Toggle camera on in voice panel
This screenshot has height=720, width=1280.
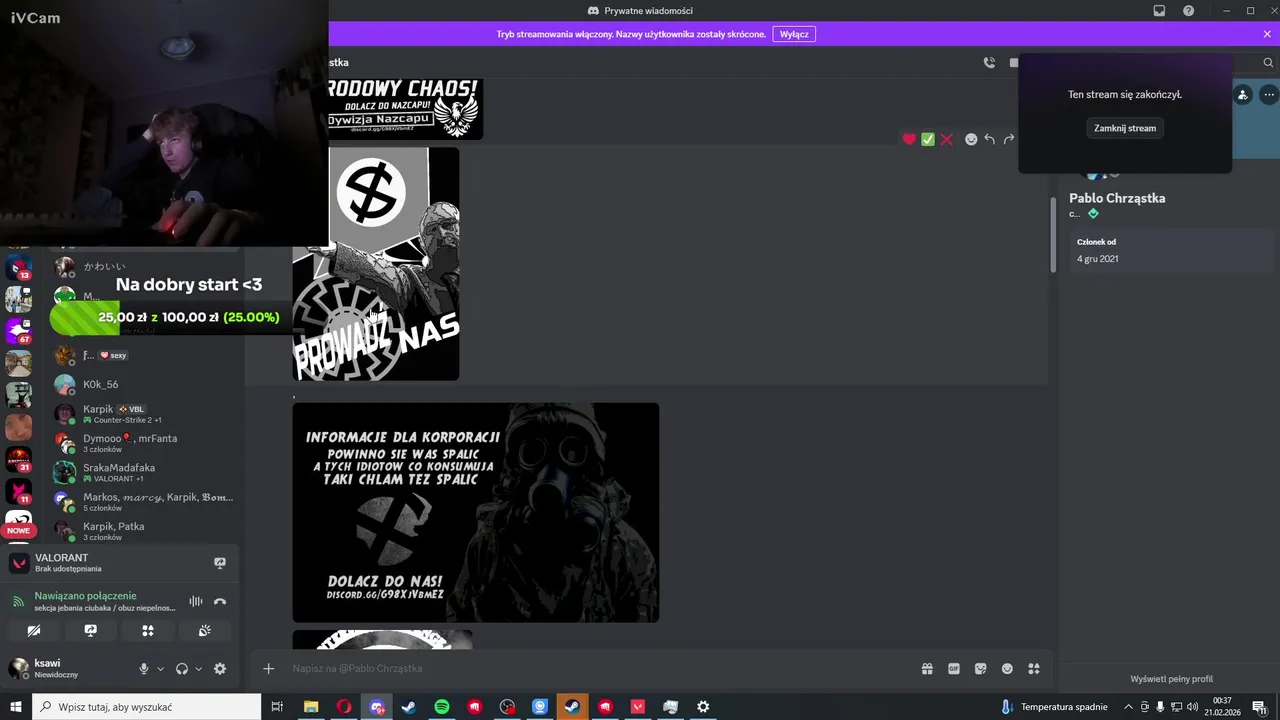34,630
